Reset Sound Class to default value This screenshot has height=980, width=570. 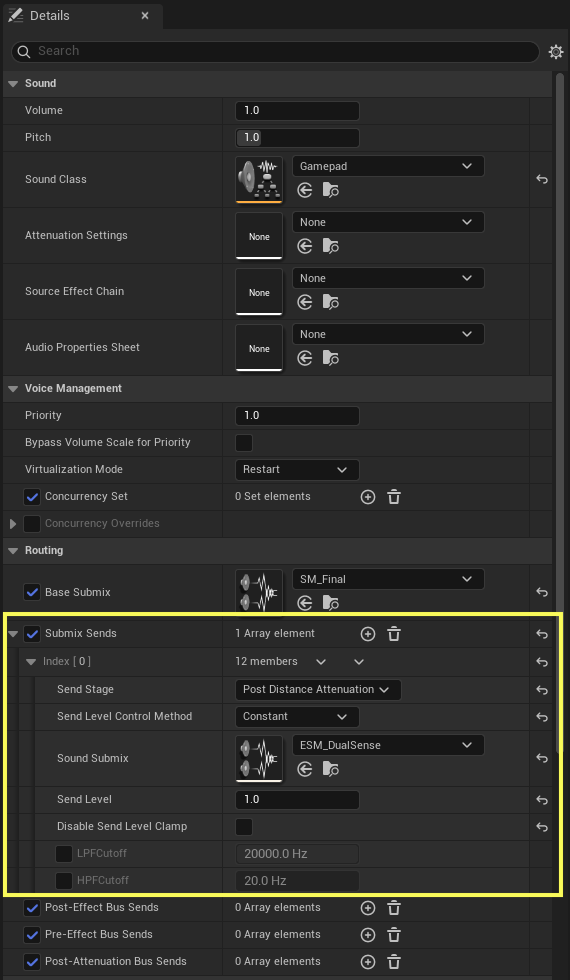[542, 179]
